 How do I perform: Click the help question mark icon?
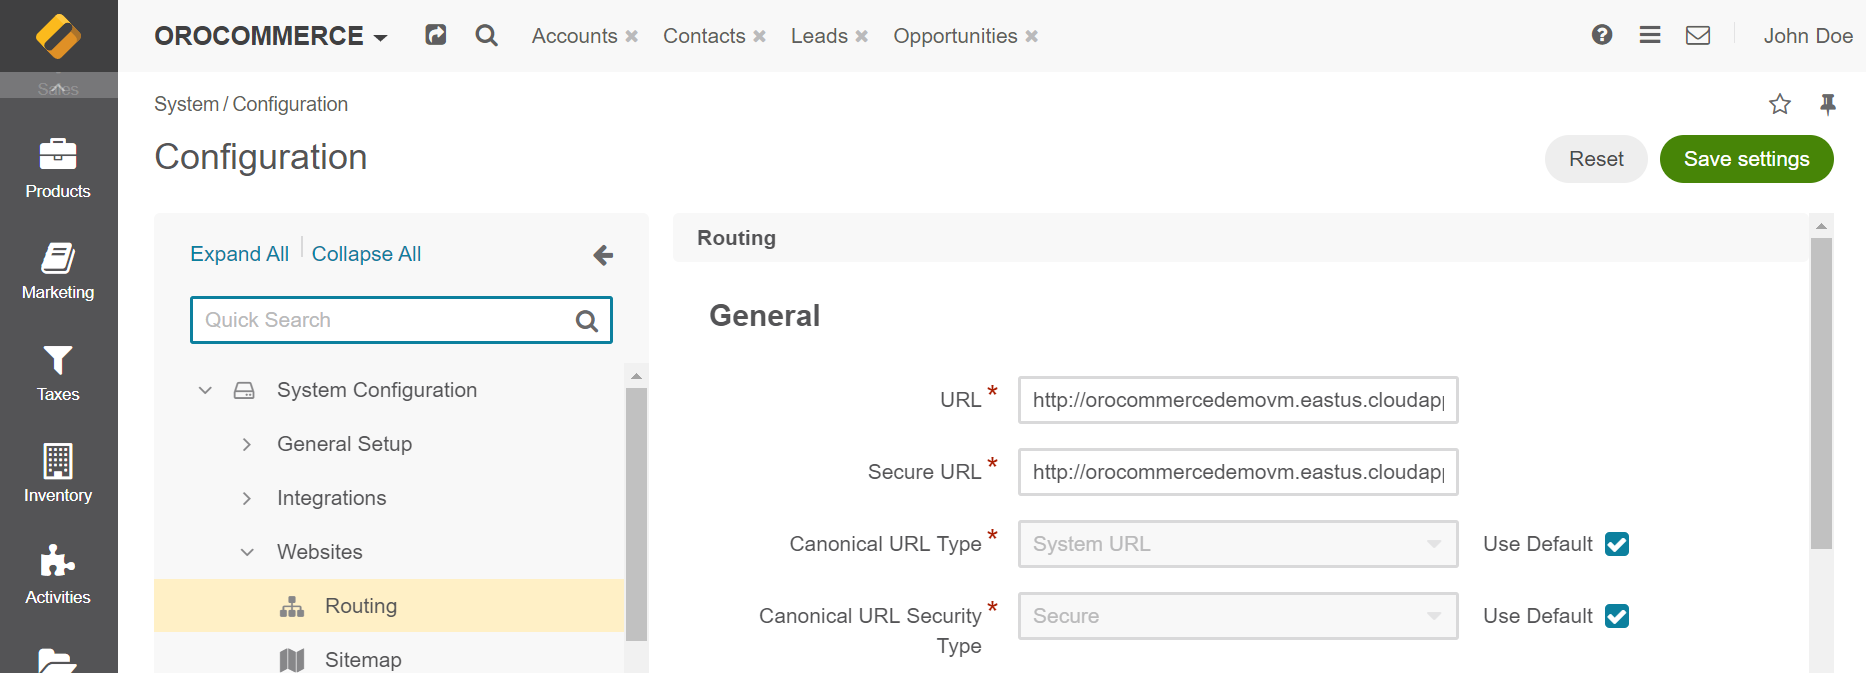click(1602, 35)
